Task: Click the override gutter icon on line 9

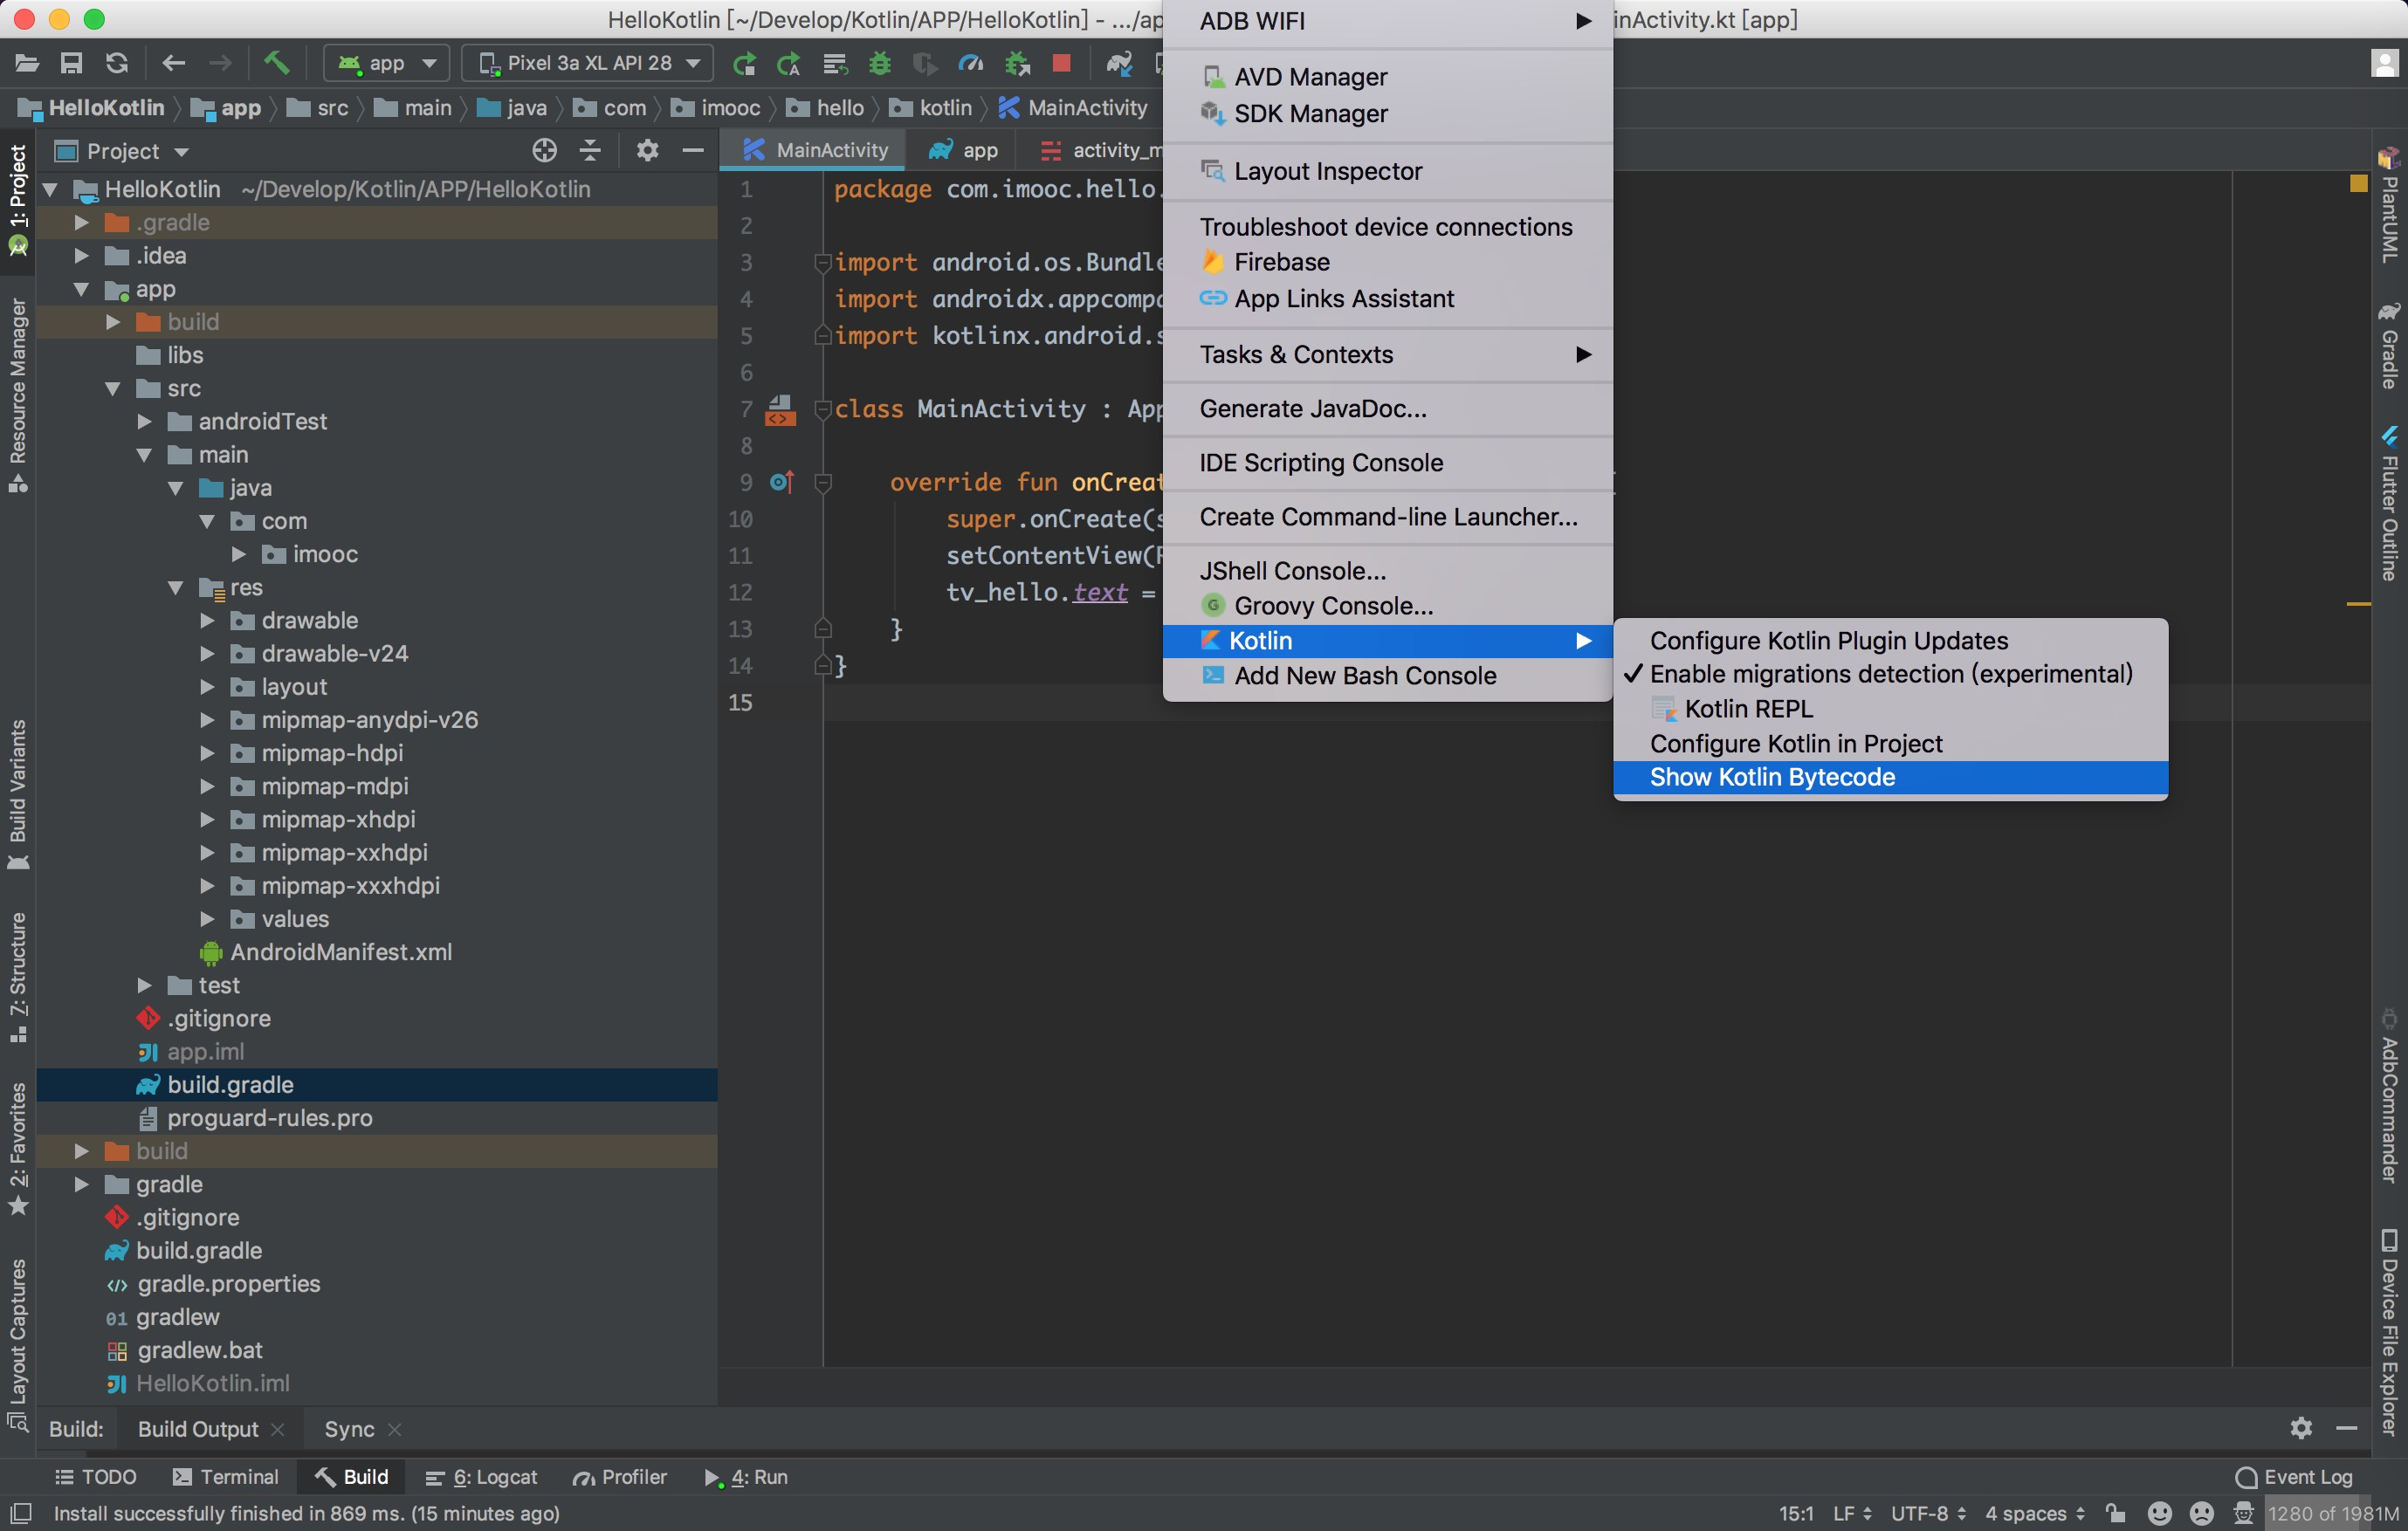Action: pos(781,482)
